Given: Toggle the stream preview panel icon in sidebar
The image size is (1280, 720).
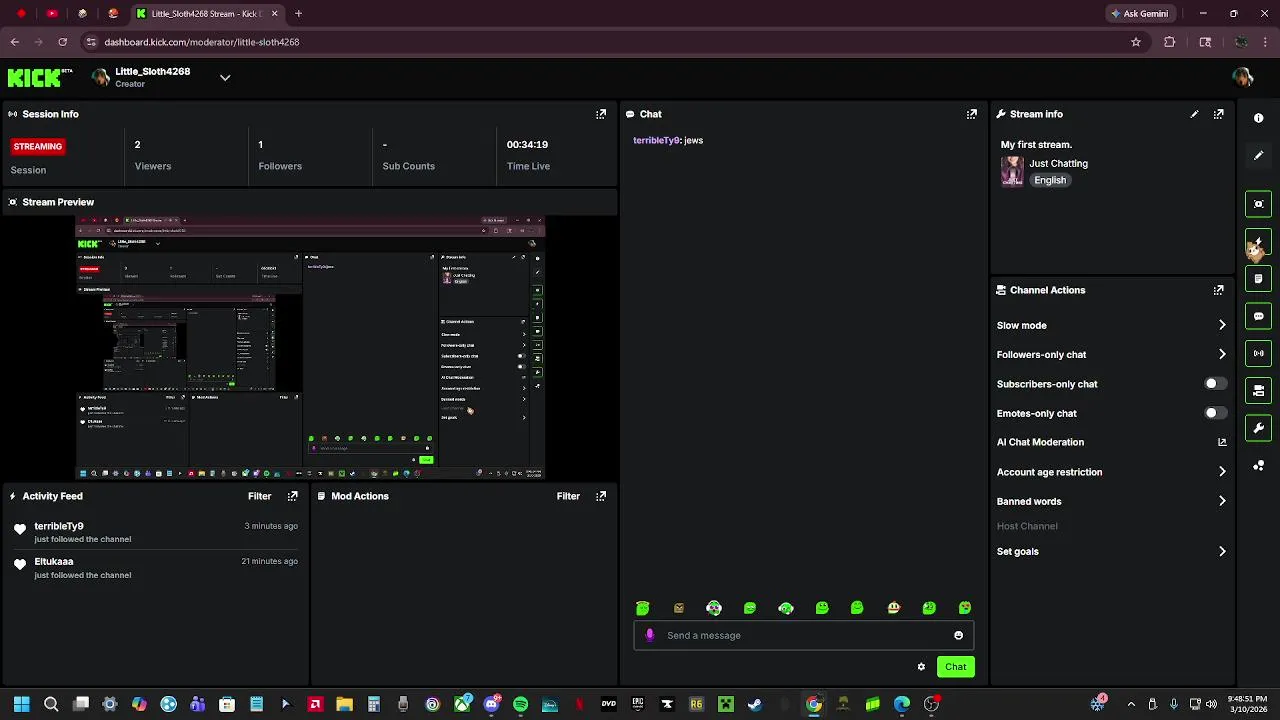Looking at the screenshot, I should coord(1258,204).
